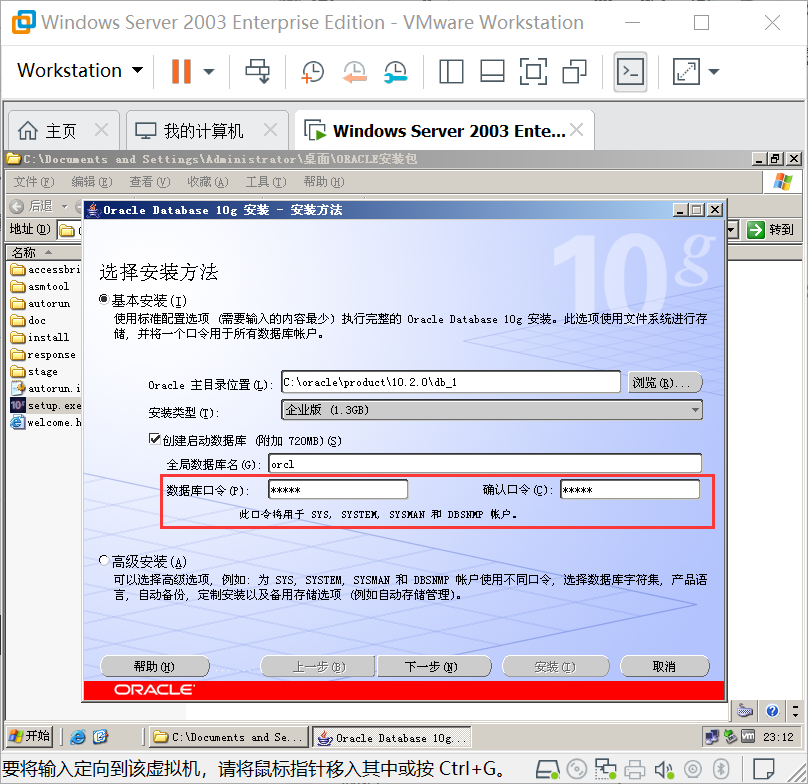Click the VMware Tools tray icon
Screen dimensions: 808x784
pyautogui.click(x=748, y=736)
